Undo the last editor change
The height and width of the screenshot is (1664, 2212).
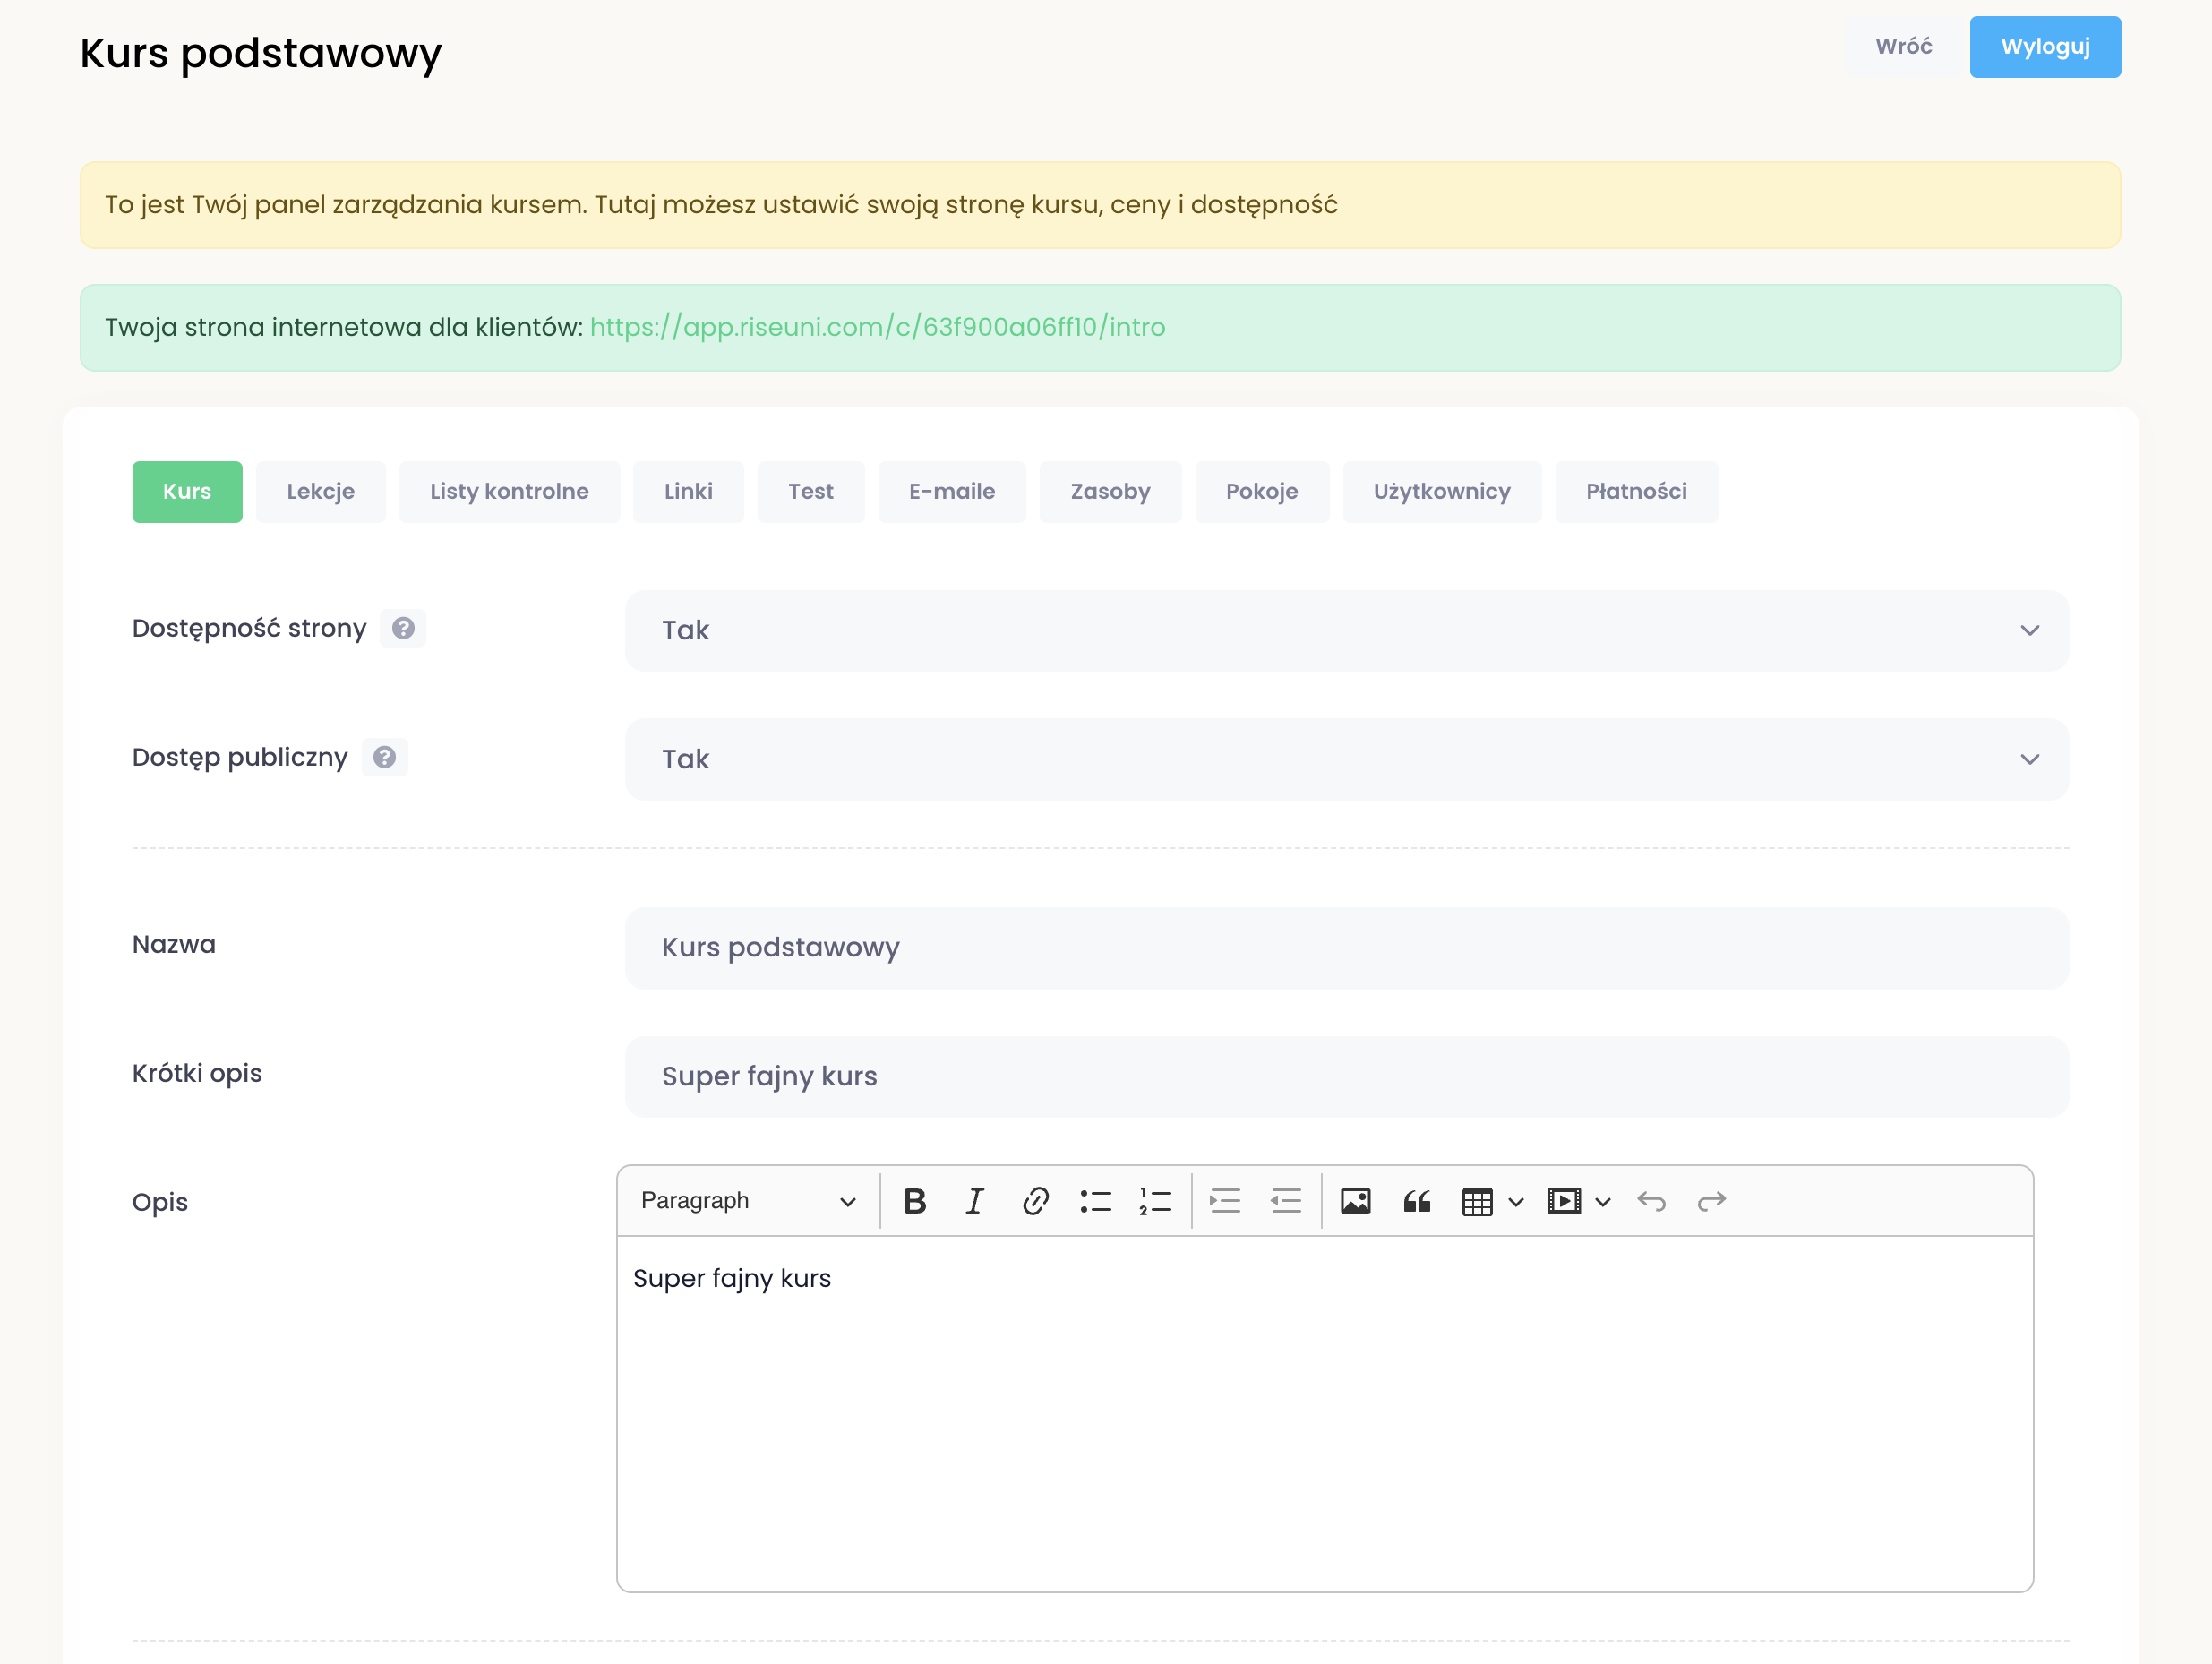[1651, 1201]
